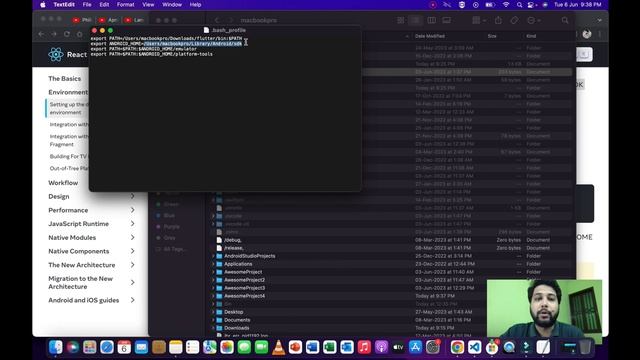Viewport: 640px width, 360px height.
Task: Open the Mail app in the Dock
Action: [x=141, y=347]
